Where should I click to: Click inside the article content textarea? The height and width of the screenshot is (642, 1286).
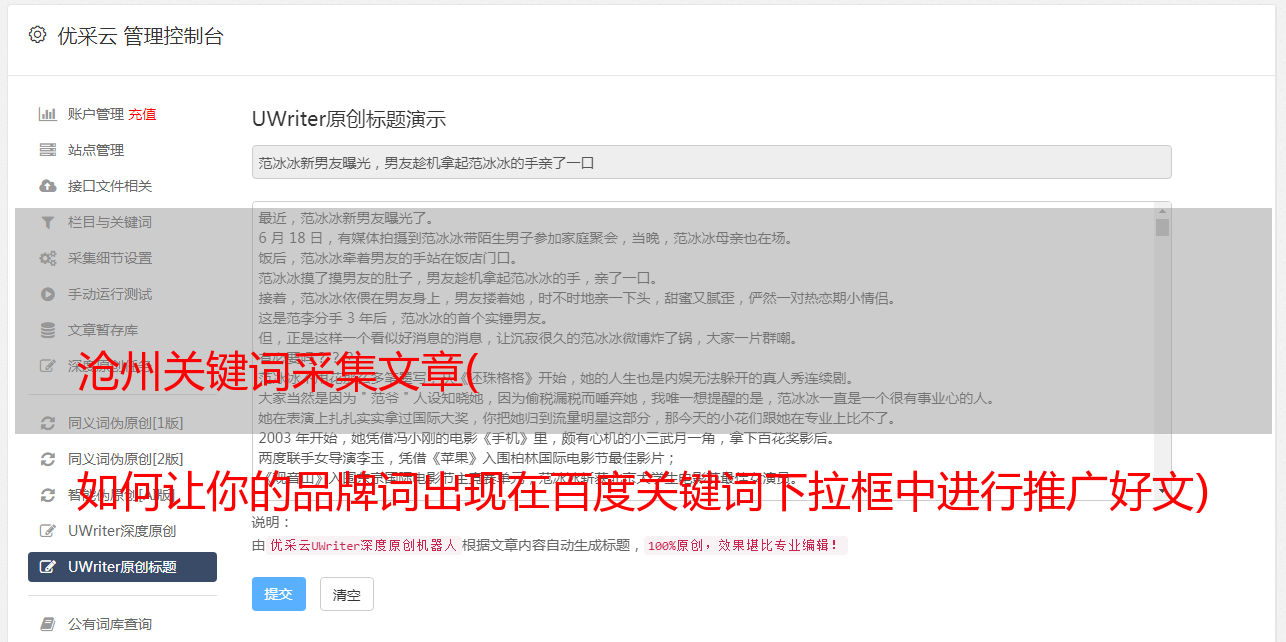click(703, 351)
